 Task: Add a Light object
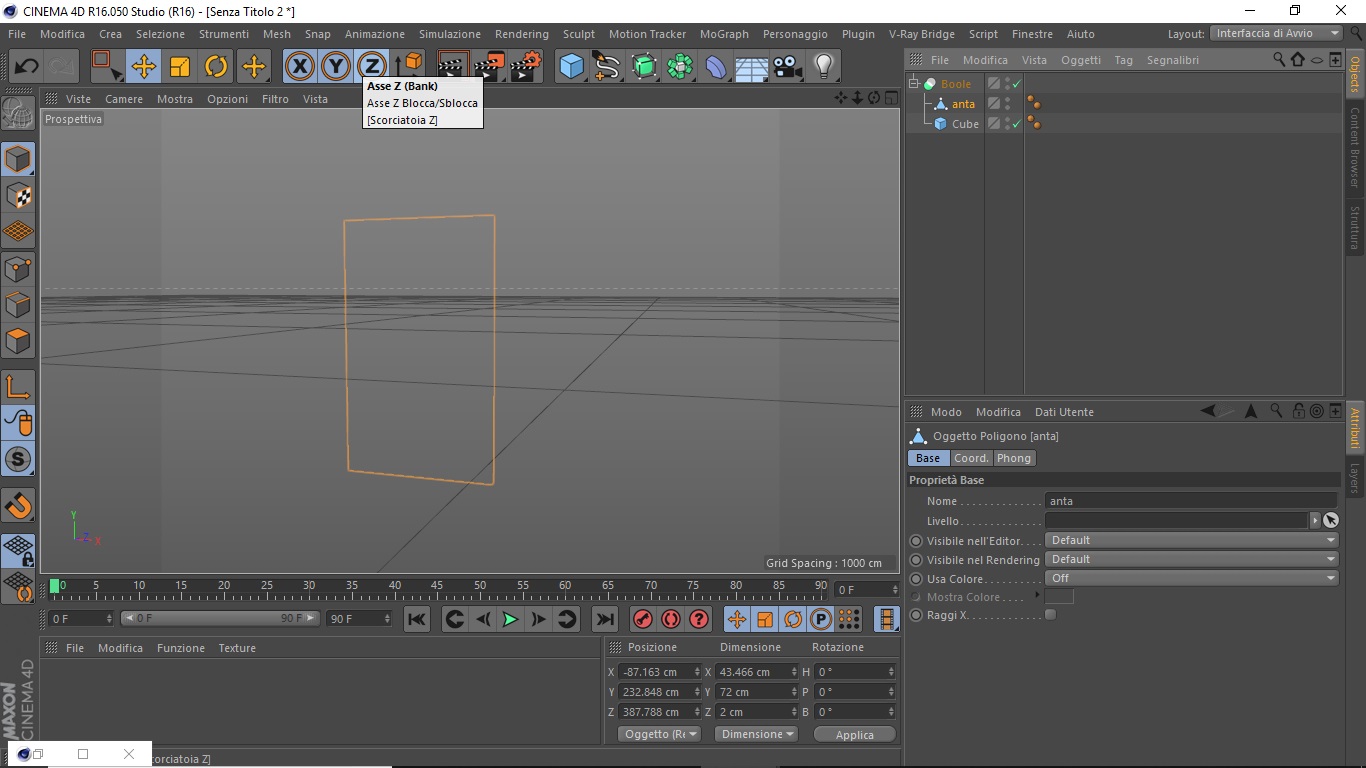click(824, 67)
